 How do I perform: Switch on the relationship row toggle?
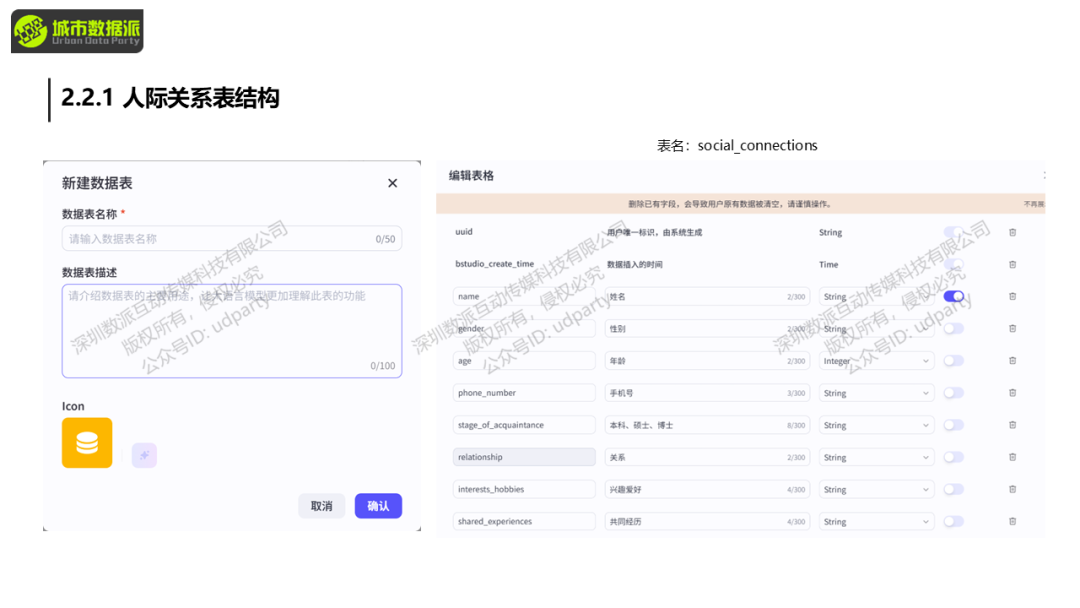tap(954, 457)
